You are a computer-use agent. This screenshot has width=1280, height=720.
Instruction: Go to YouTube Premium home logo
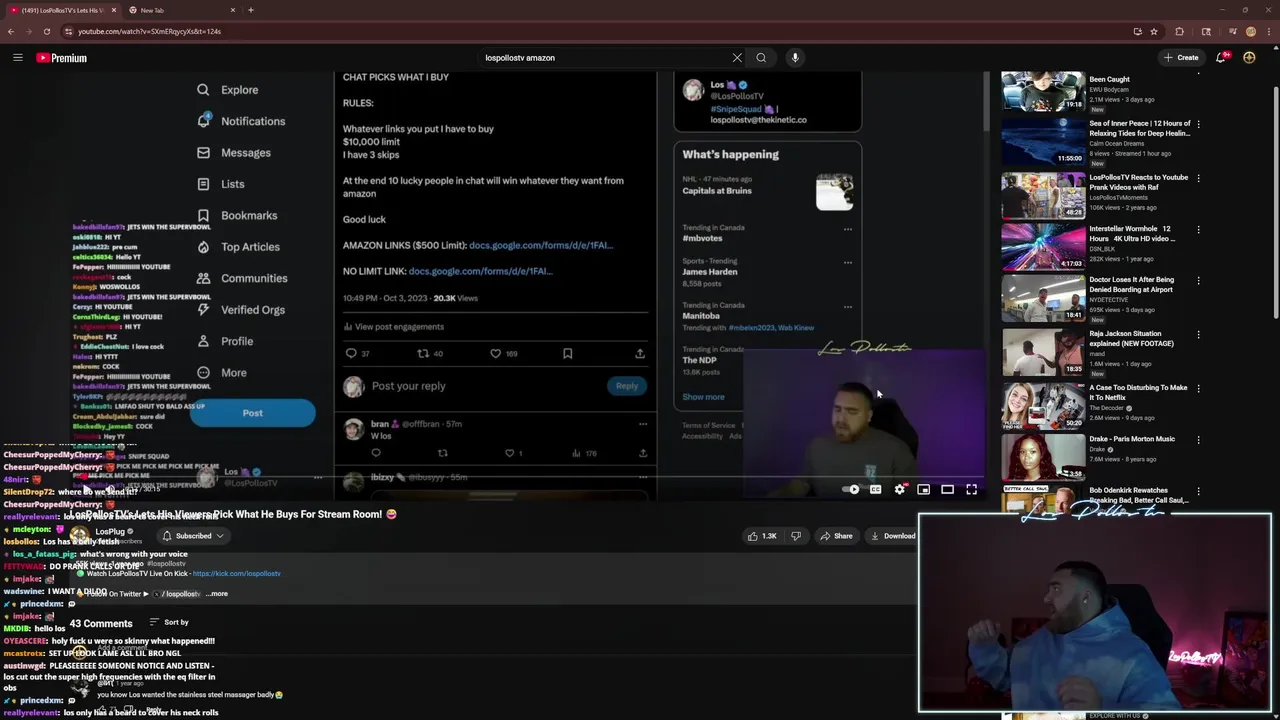tap(62, 58)
